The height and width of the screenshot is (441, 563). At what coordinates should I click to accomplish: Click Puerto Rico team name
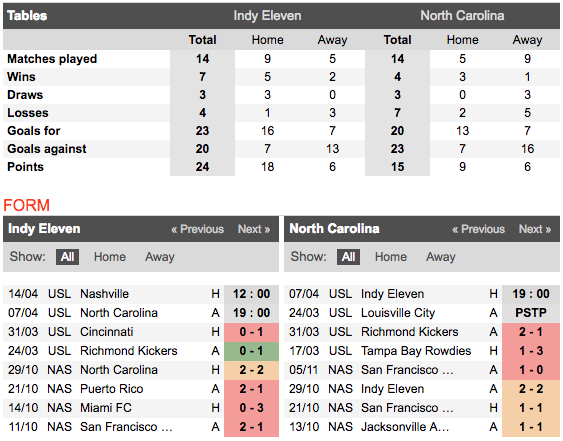pyautogui.click(x=112, y=389)
